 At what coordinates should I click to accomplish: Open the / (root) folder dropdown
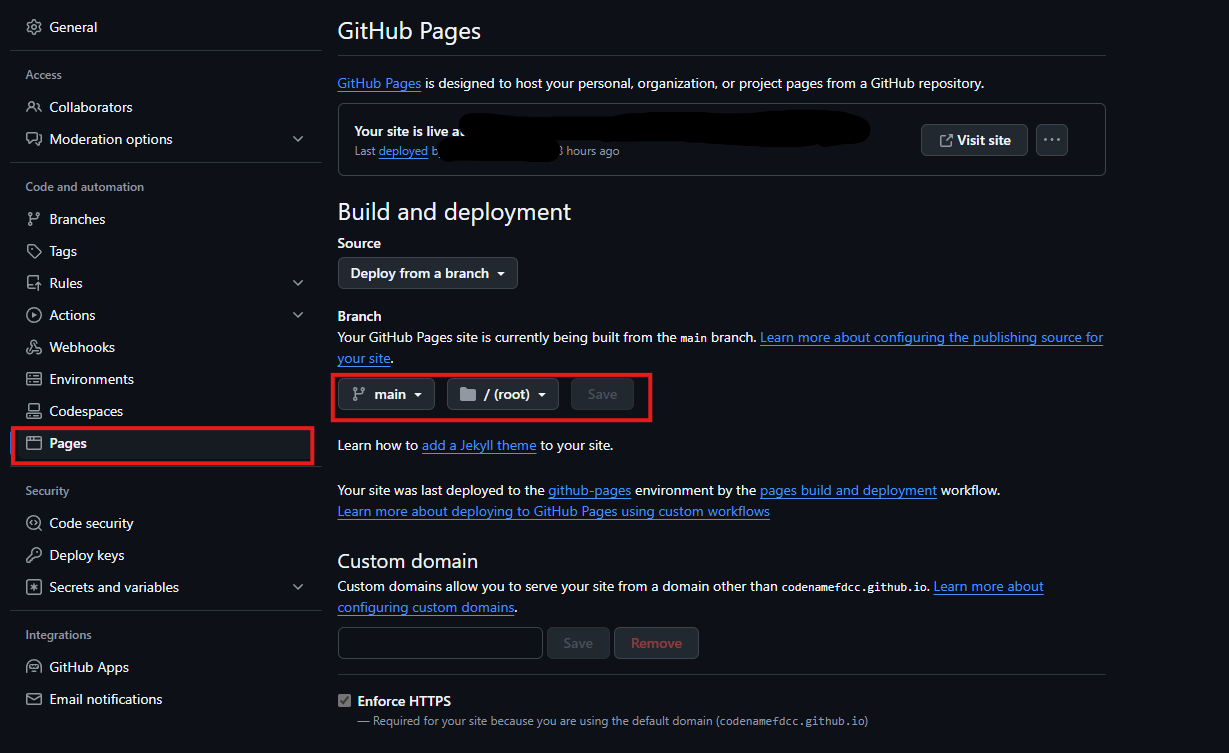coord(503,394)
